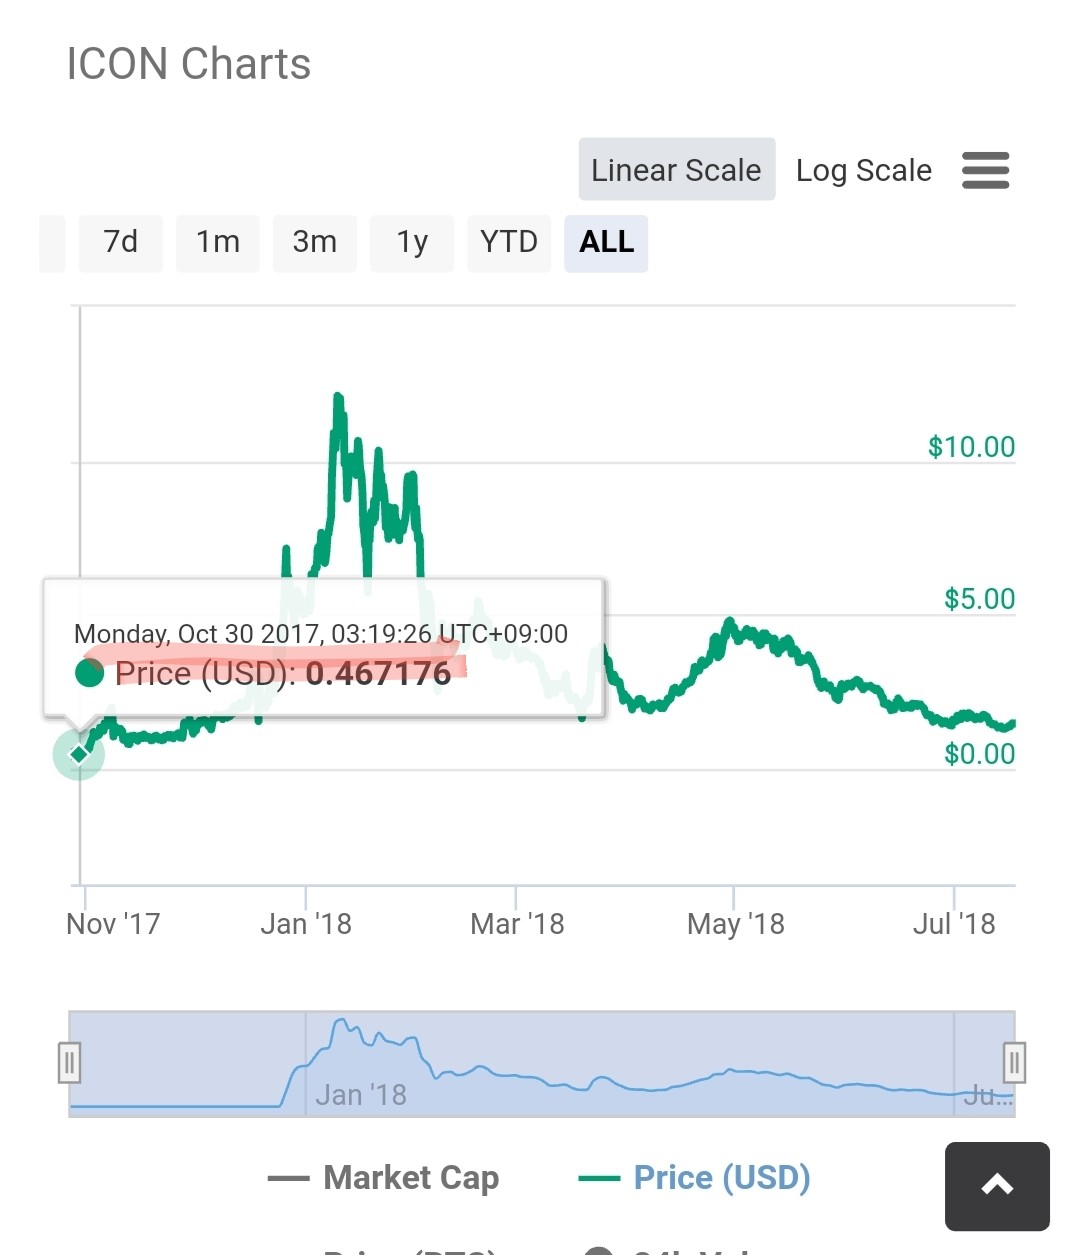Select the ALL time range

coord(606,243)
